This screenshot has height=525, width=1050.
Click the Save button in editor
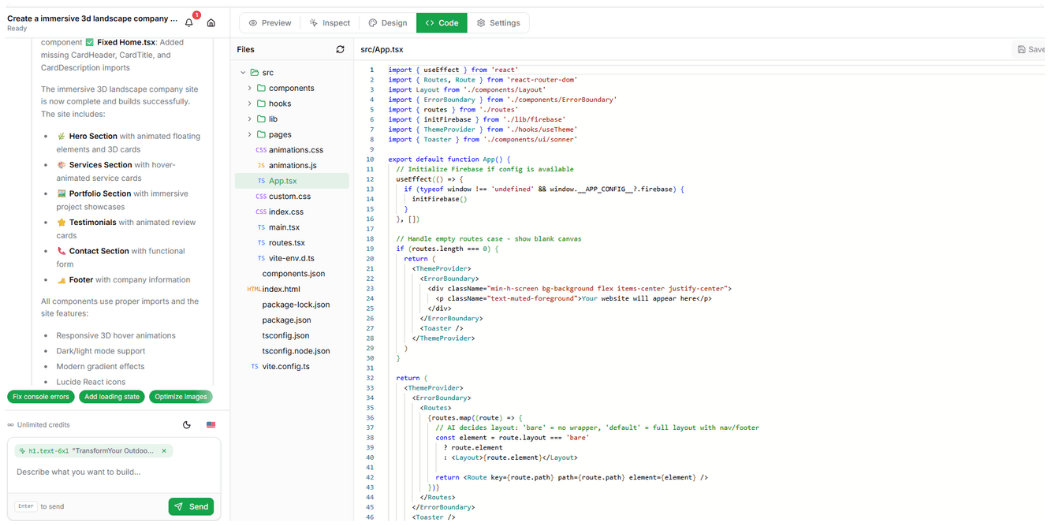(x=1030, y=49)
